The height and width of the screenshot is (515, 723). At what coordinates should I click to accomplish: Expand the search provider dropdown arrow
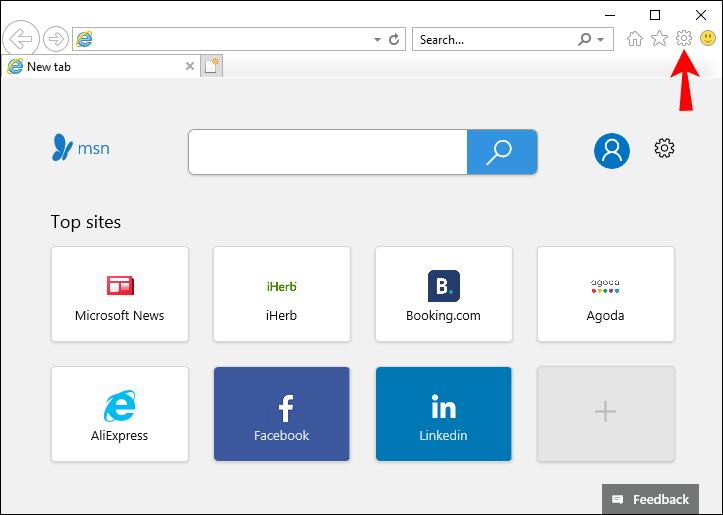600,40
